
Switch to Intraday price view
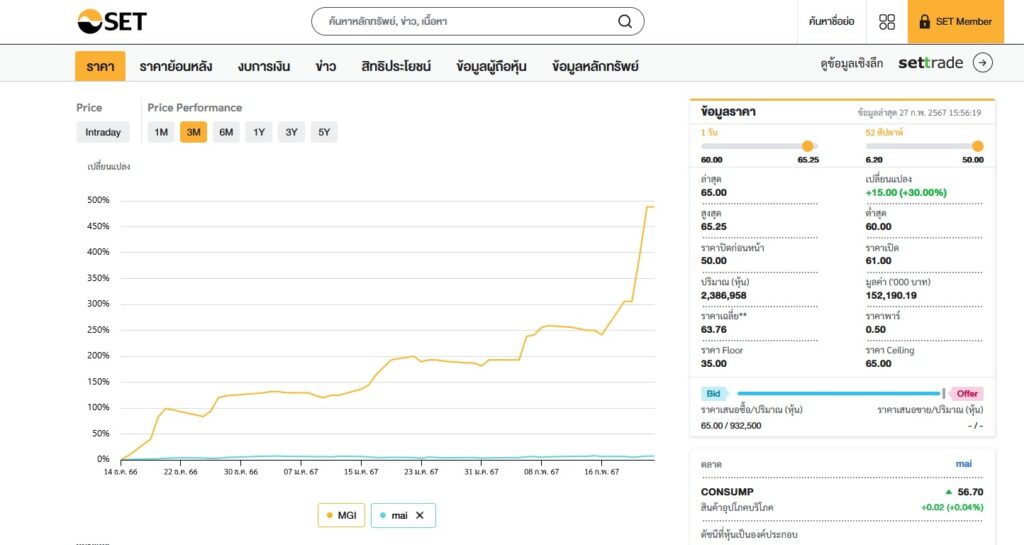pos(103,132)
